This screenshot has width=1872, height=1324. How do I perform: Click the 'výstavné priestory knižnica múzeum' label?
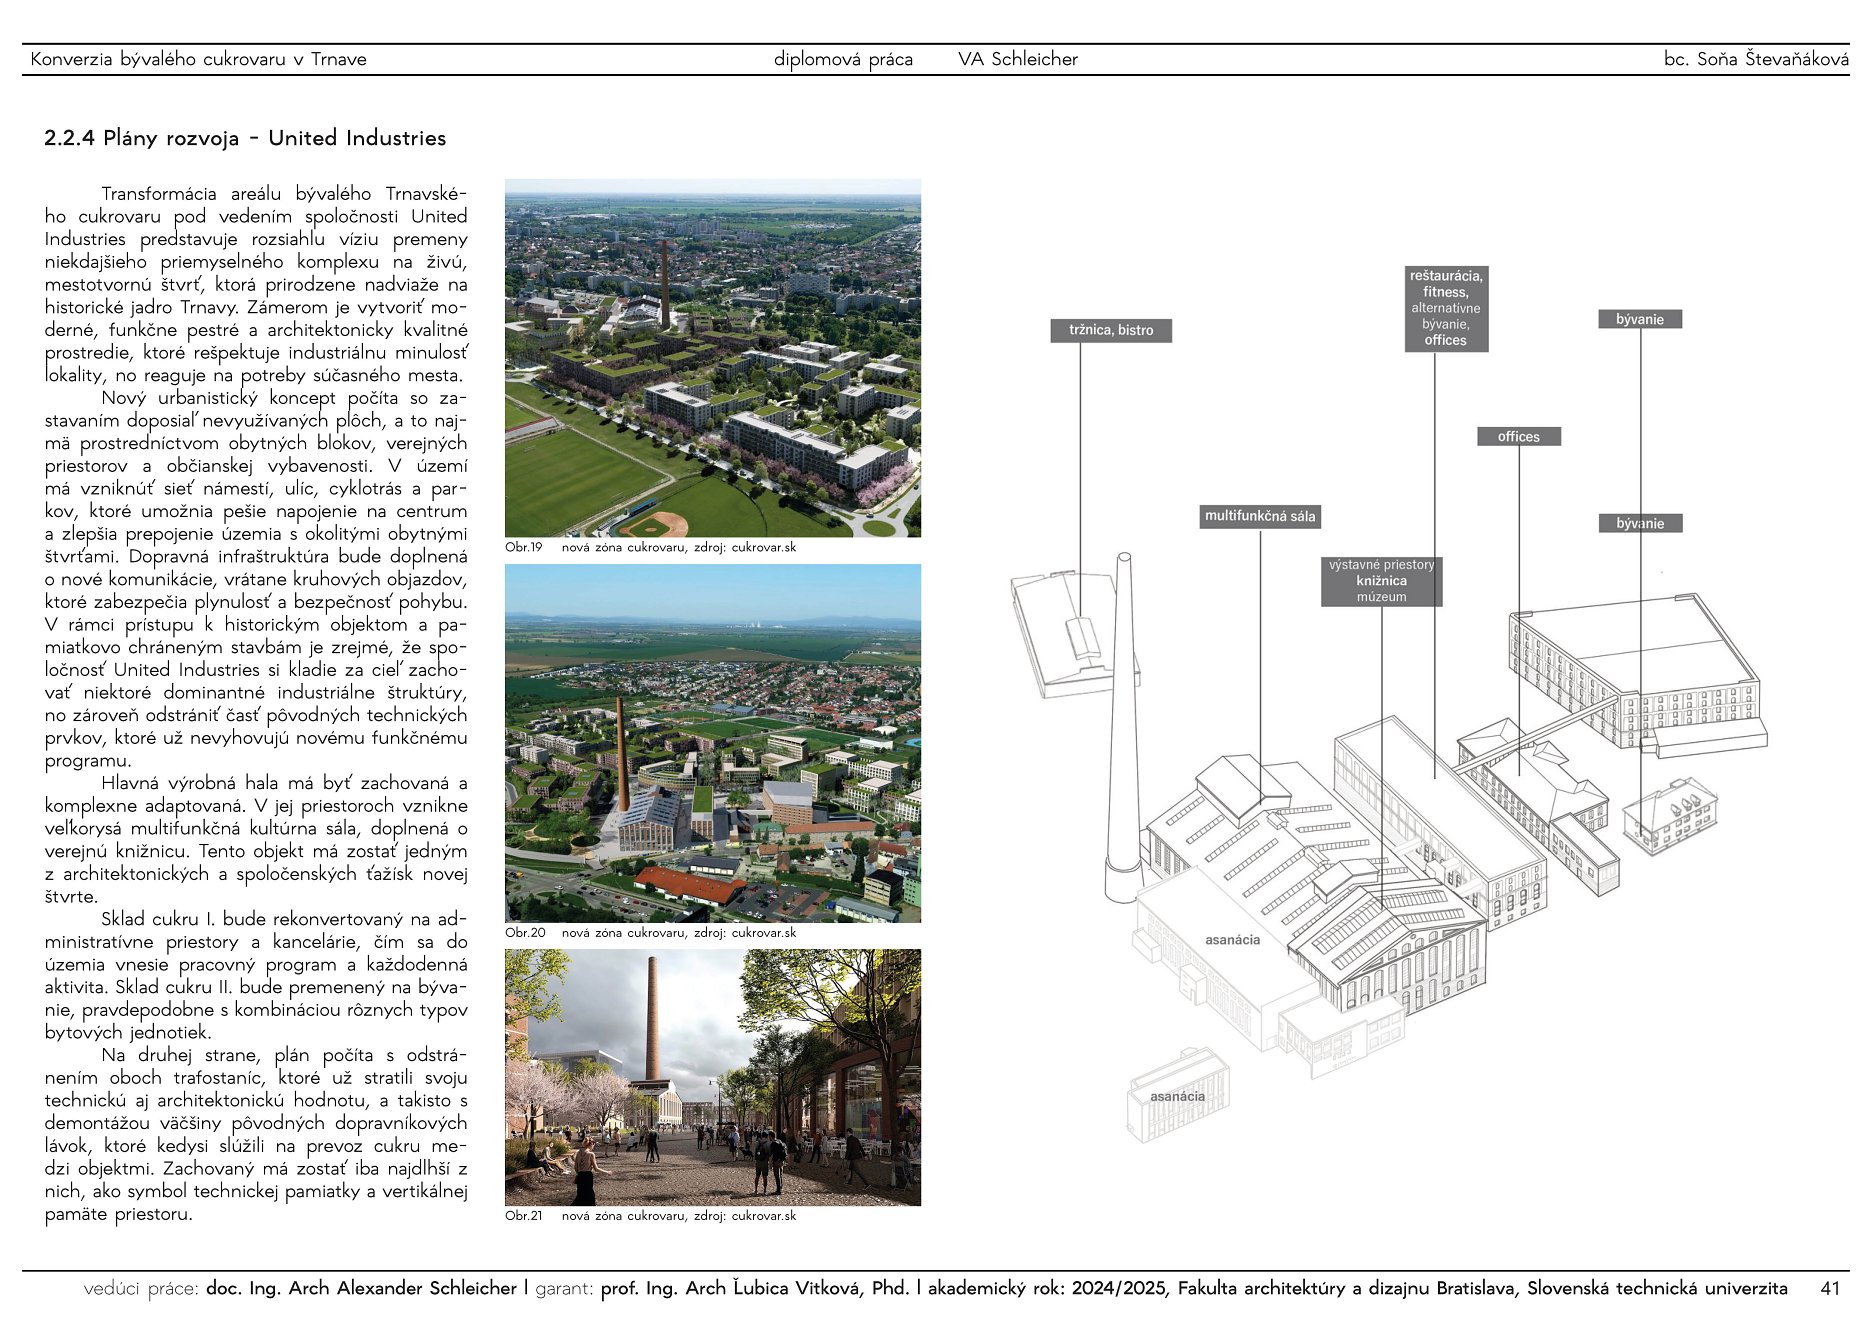tap(1381, 581)
